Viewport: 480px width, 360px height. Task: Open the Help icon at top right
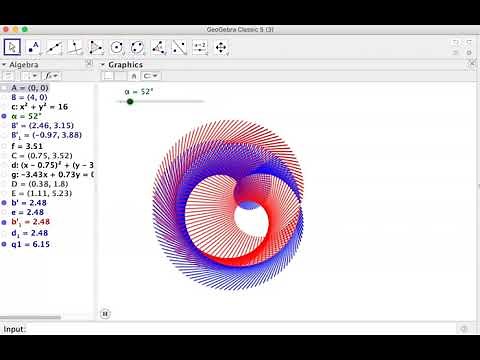[x=456, y=52]
